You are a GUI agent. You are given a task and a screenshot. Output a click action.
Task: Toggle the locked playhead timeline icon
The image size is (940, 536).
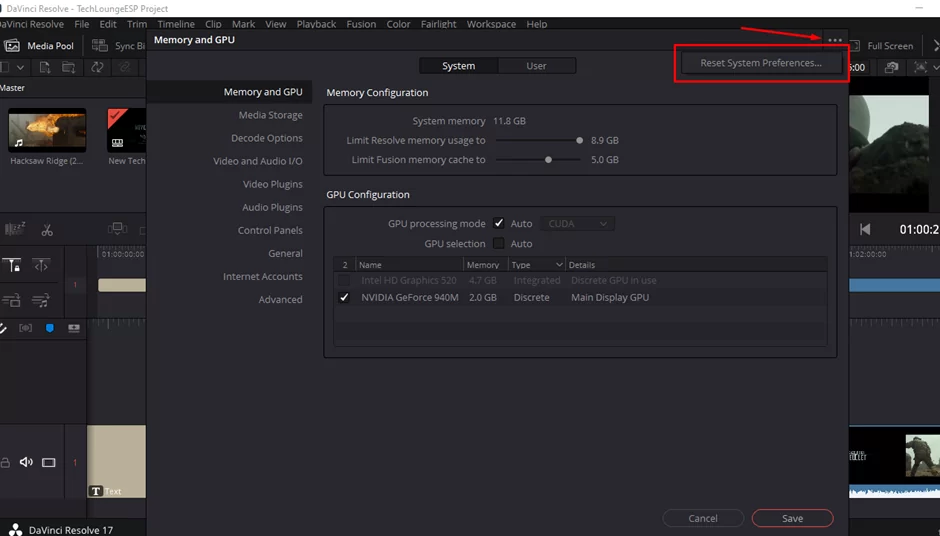tap(12, 265)
